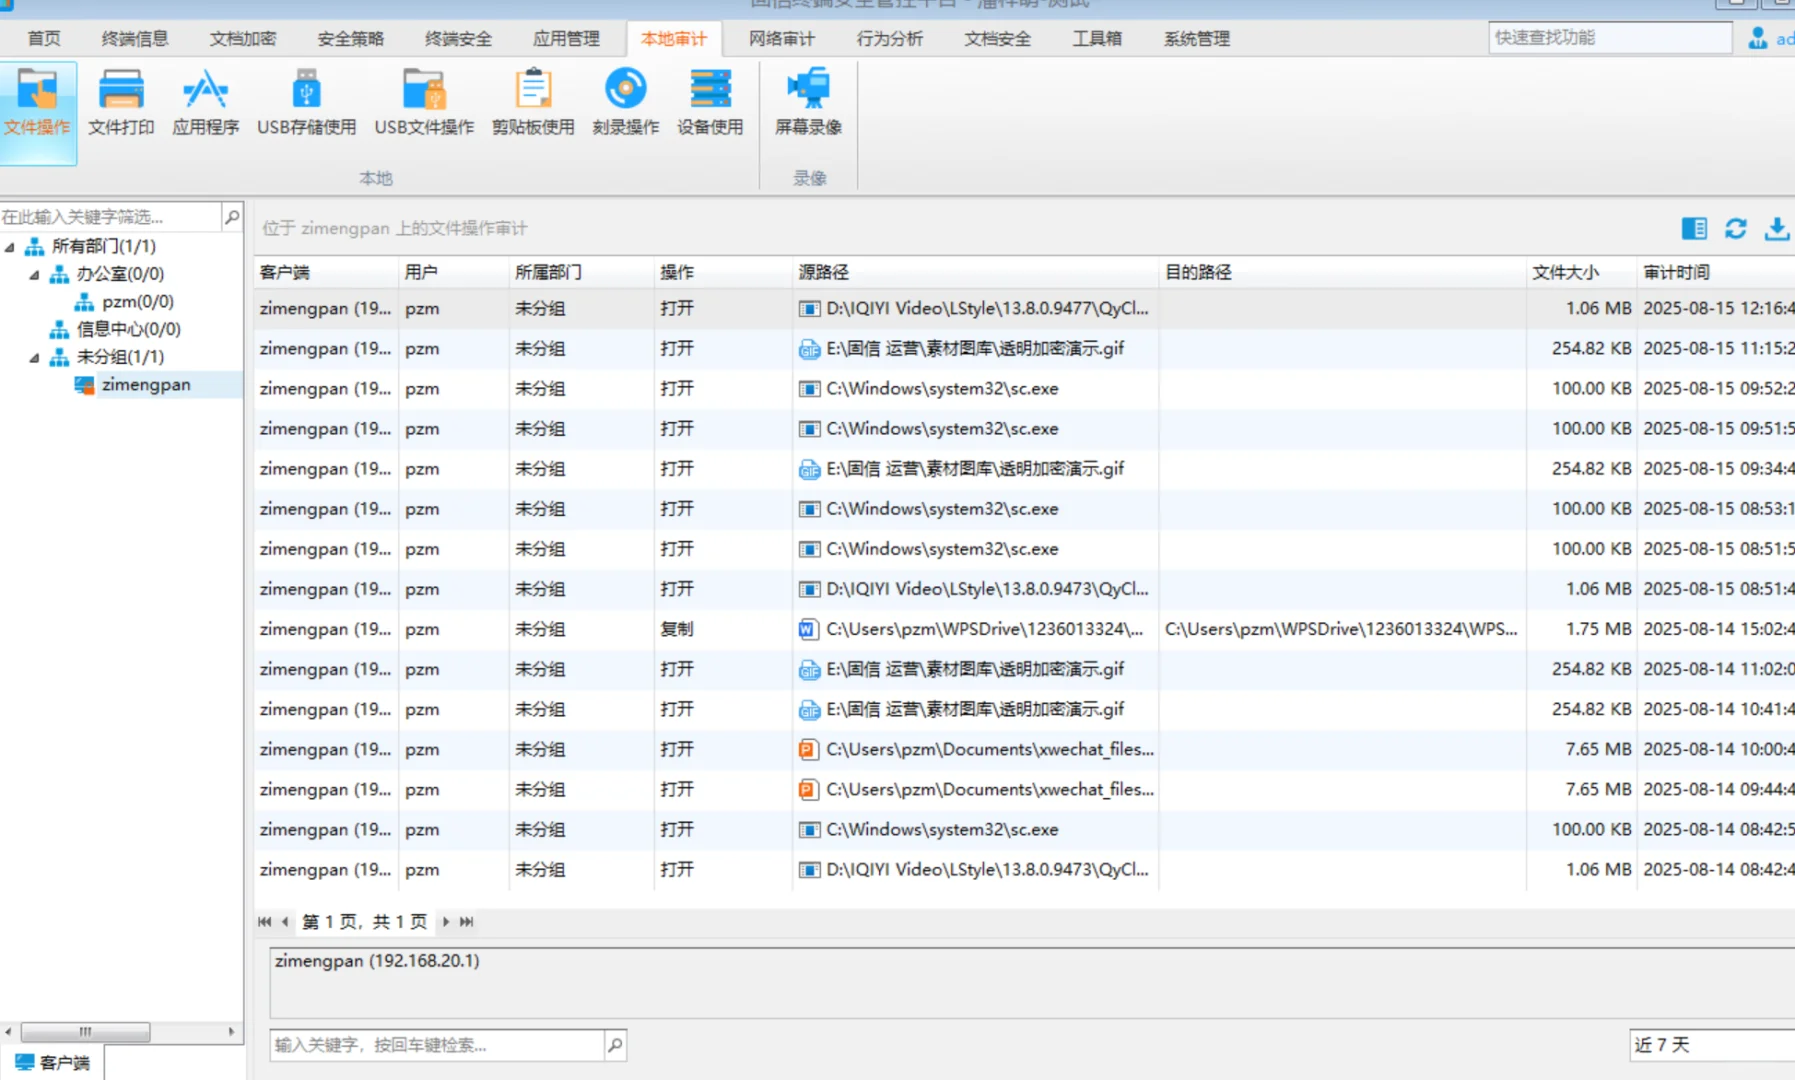Switch to the 首页 tab

tap(44, 39)
